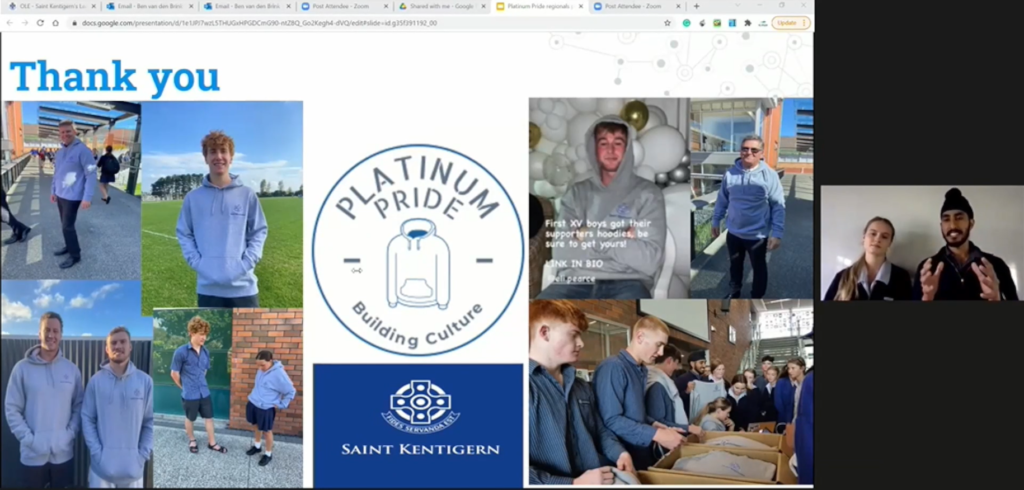1024x490 pixels.
Task: Open the browser home page
Action: pyautogui.click(x=56, y=22)
